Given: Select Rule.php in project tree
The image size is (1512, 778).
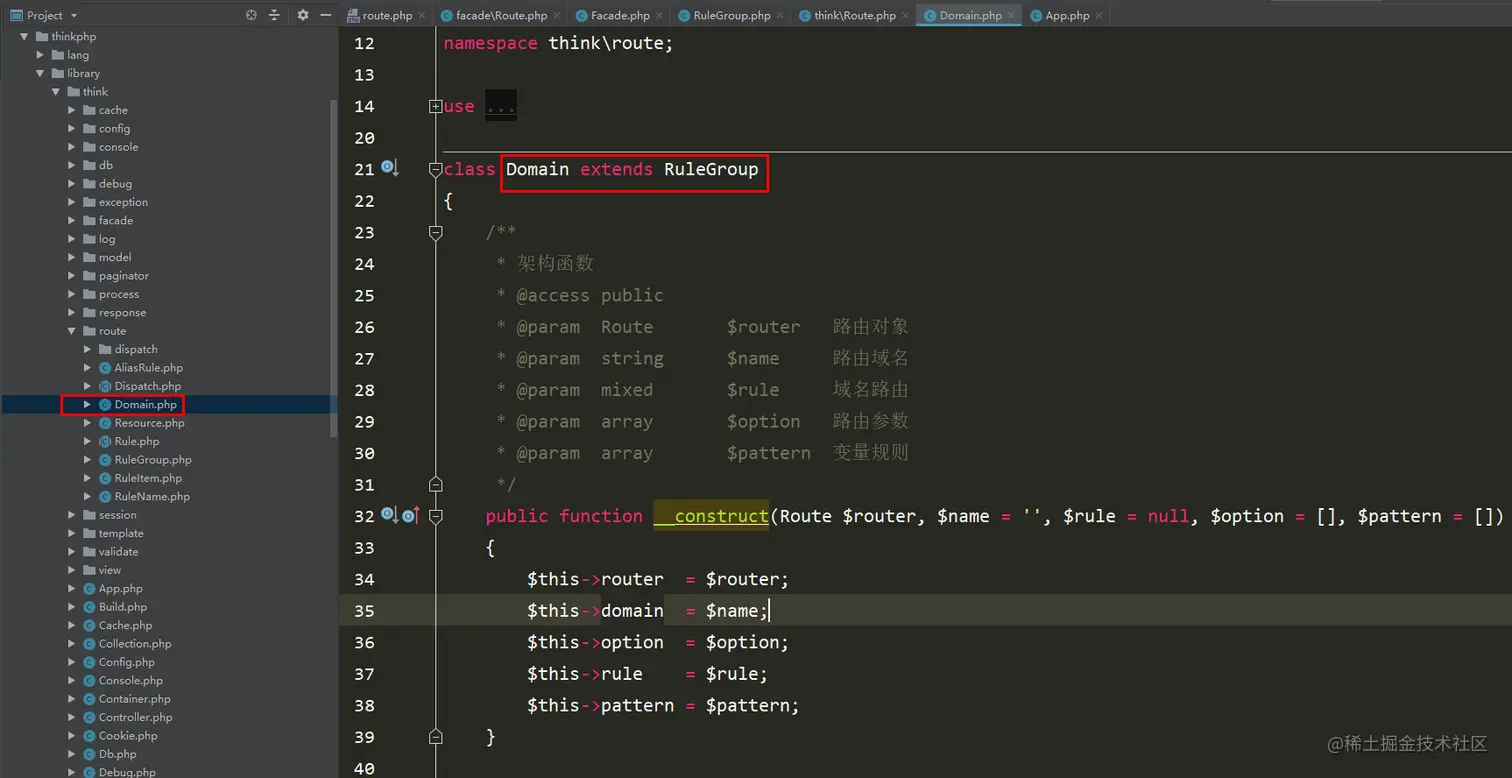Looking at the screenshot, I should (136, 441).
